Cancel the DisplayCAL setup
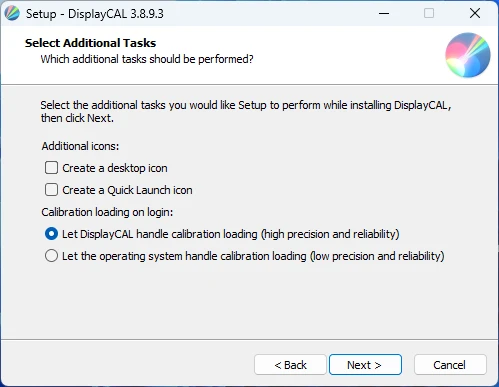The height and width of the screenshot is (387, 499). [450, 365]
